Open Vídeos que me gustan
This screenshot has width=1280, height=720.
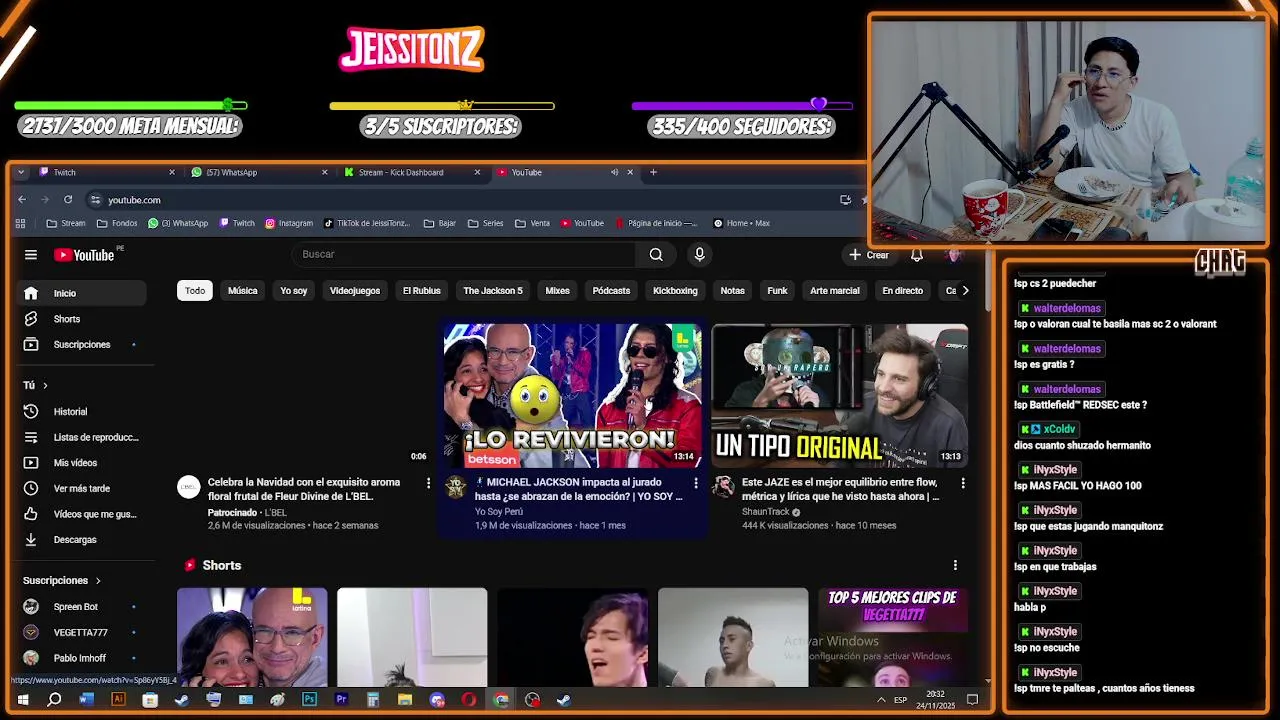click(83, 514)
